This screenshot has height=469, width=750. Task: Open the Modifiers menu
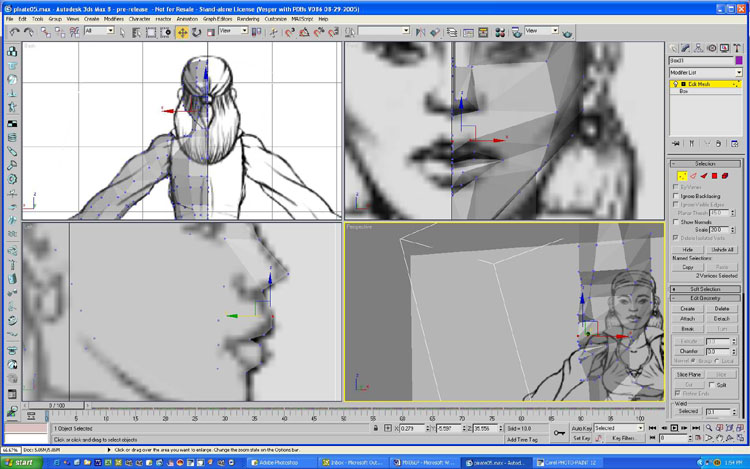tap(114, 19)
